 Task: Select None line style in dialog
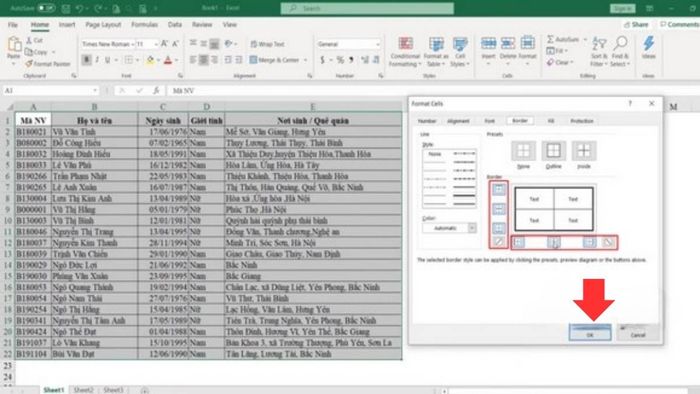(435, 154)
